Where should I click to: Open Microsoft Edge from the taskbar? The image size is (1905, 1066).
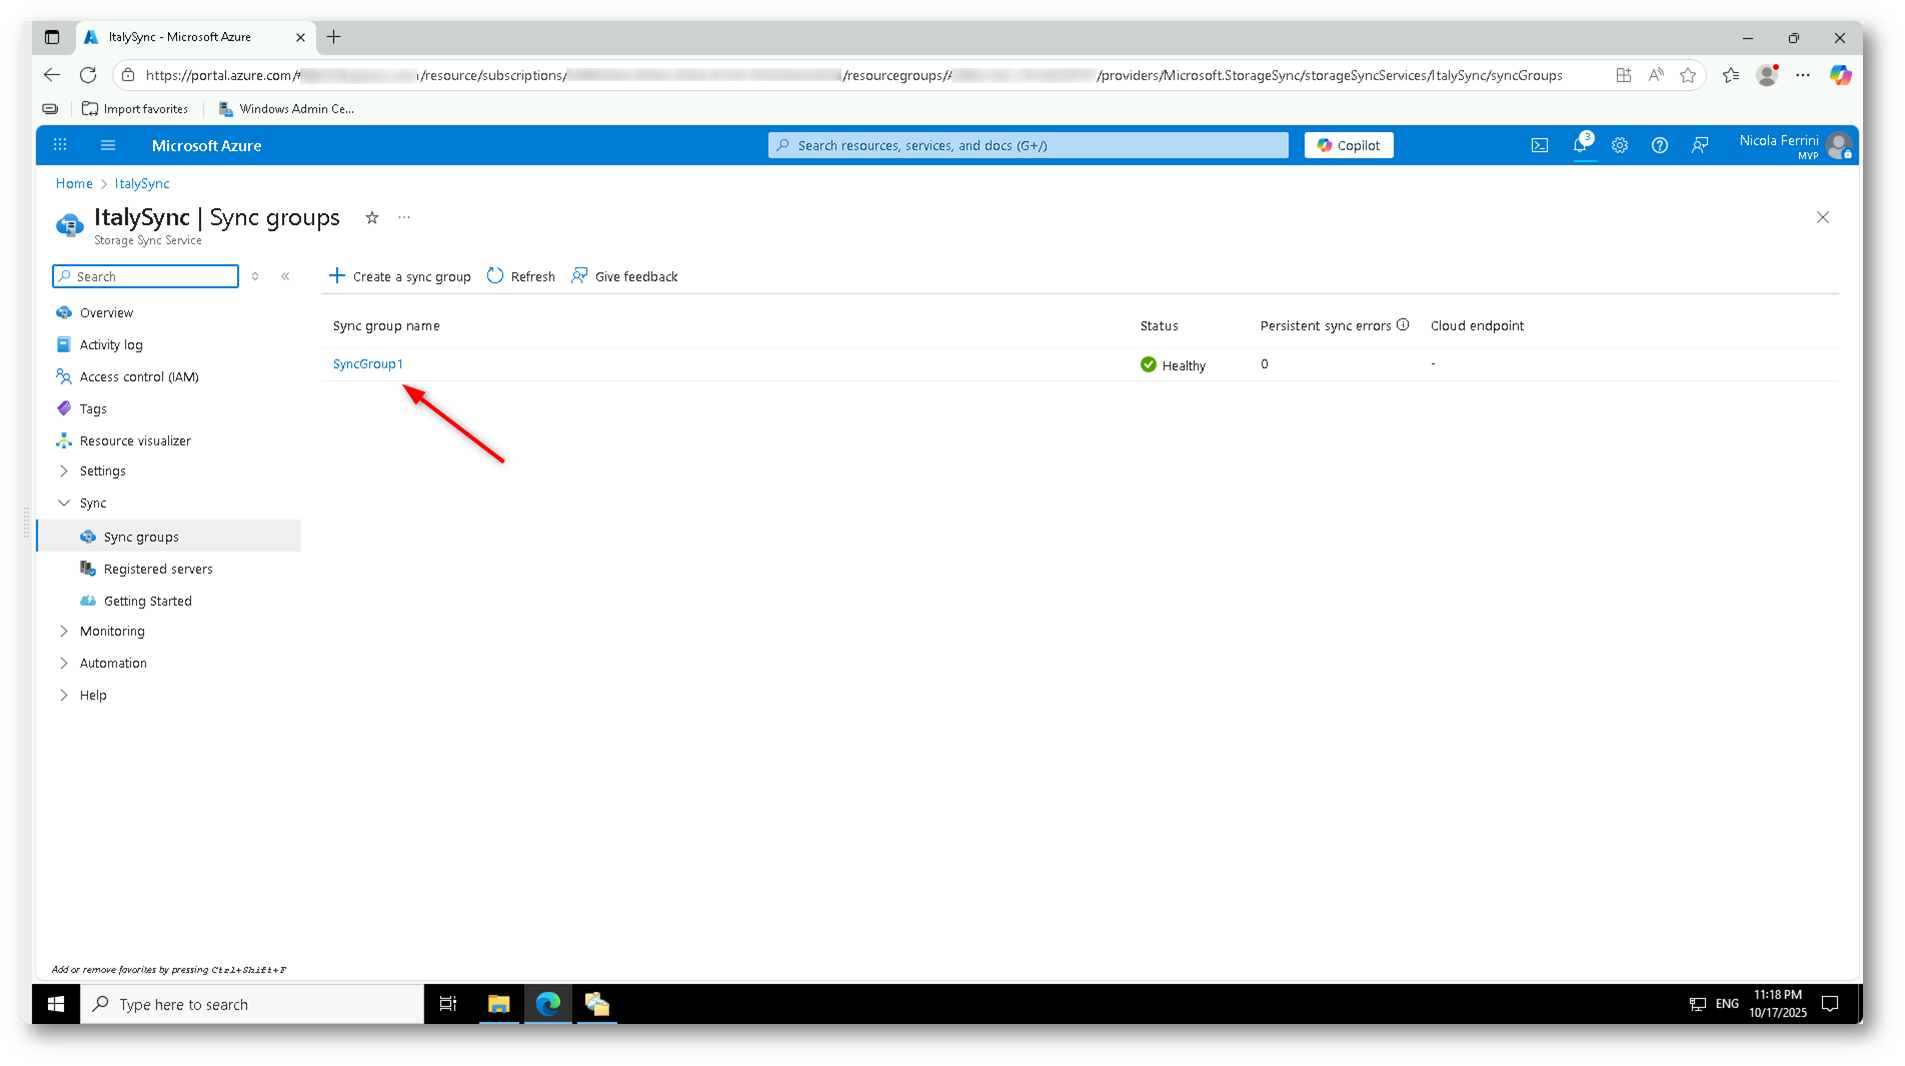pyautogui.click(x=548, y=1004)
